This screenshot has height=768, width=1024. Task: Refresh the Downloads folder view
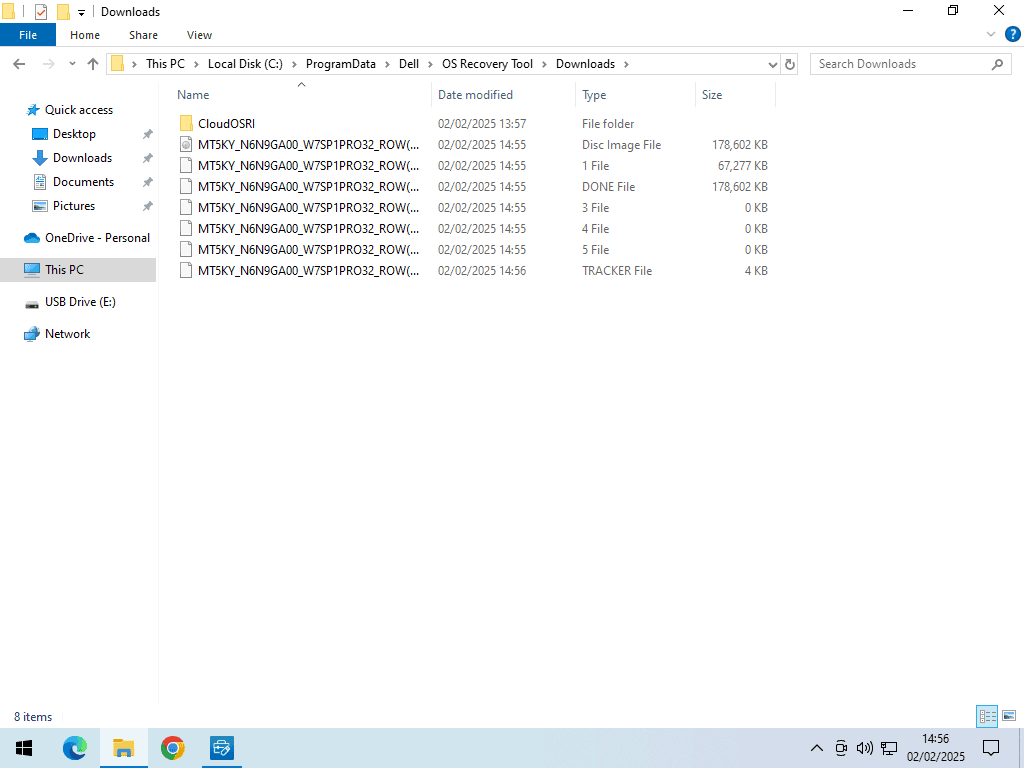tap(790, 64)
